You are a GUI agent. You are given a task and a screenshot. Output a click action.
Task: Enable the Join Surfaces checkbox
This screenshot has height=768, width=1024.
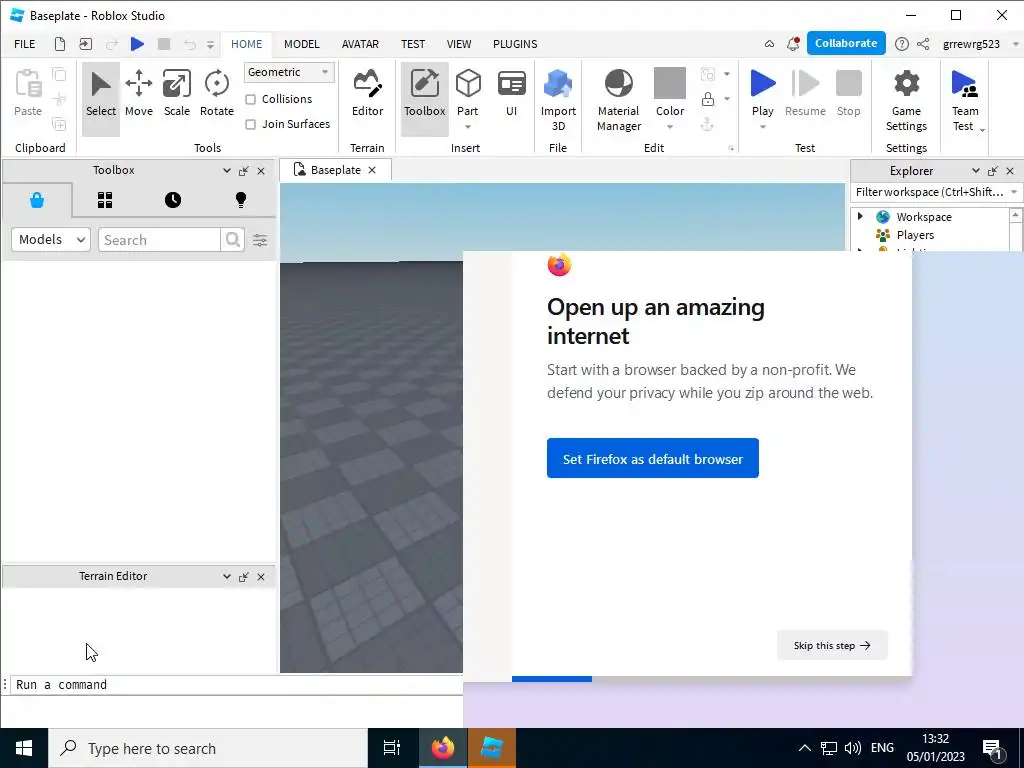coord(250,124)
